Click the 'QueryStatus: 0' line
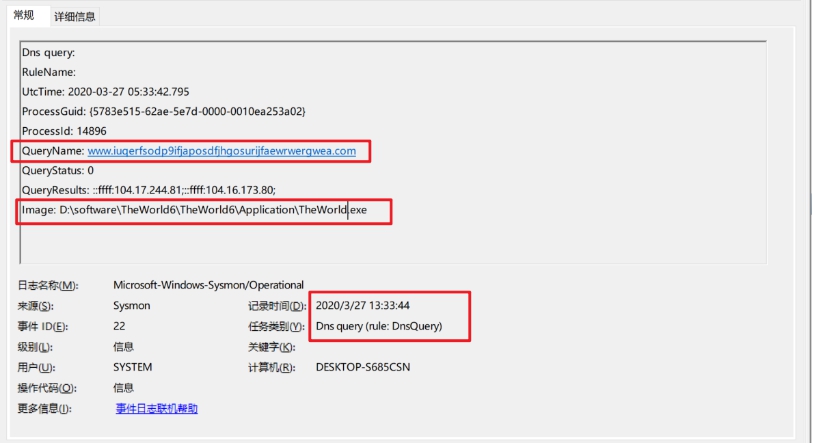The width and height of the screenshot is (813, 443). coord(58,171)
